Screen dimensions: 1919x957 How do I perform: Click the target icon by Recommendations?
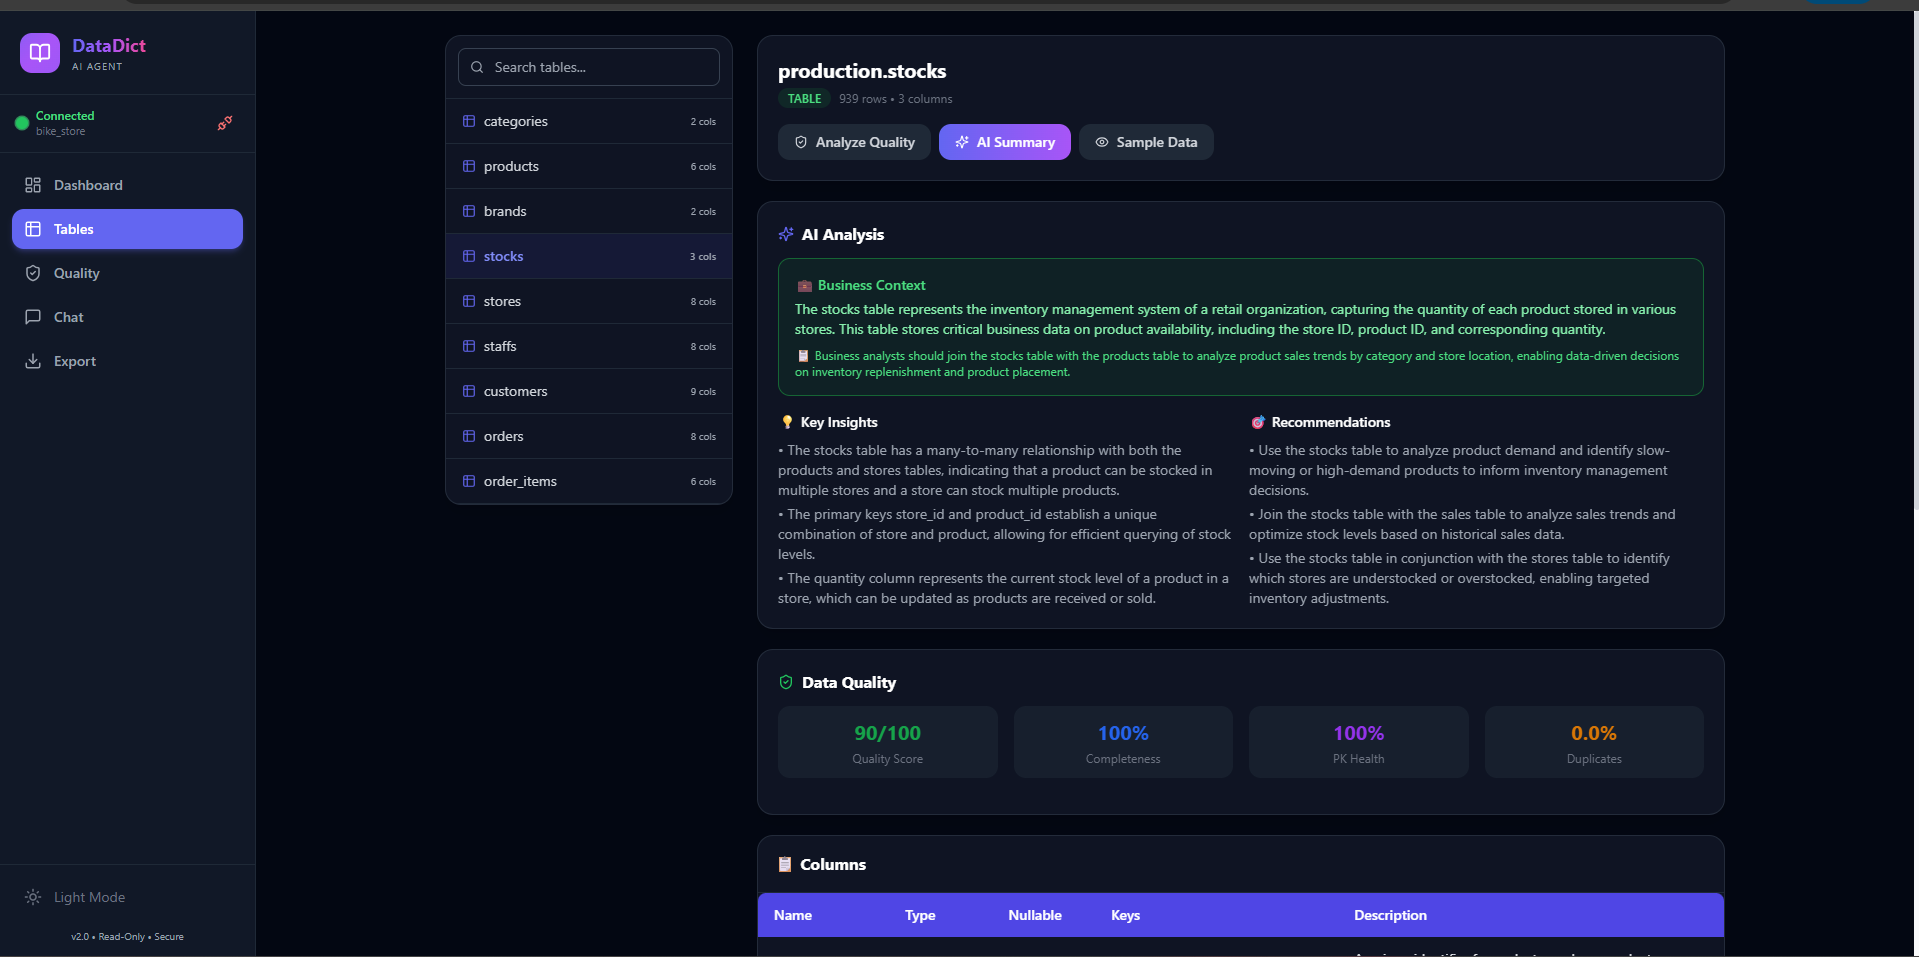tap(1258, 422)
